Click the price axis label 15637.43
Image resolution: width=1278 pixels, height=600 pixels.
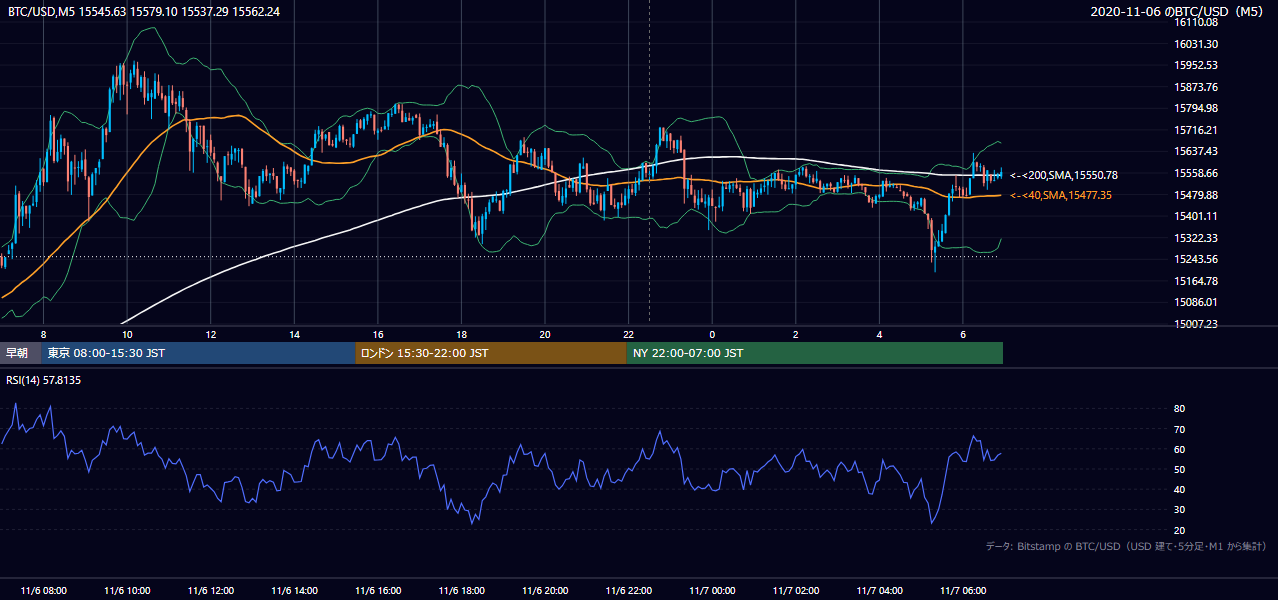(1195, 151)
